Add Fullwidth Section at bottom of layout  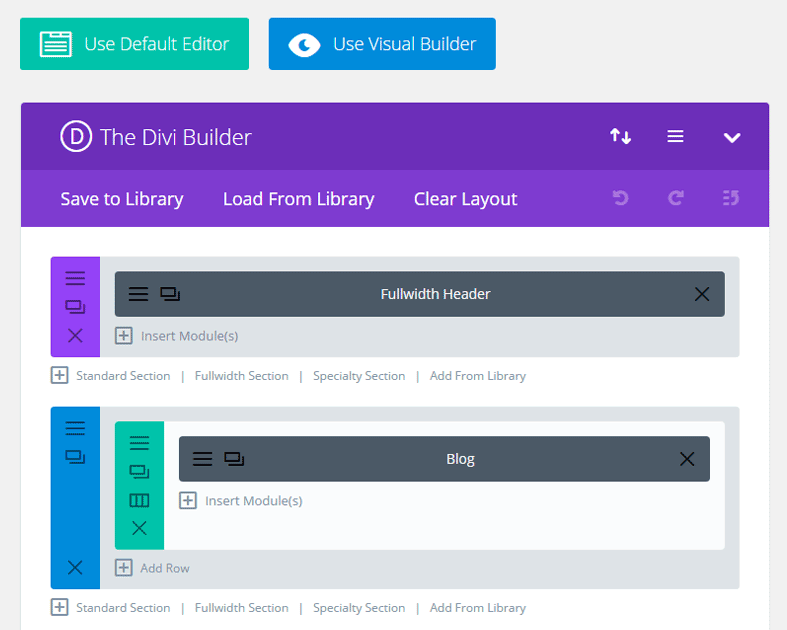pyautogui.click(x=241, y=608)
